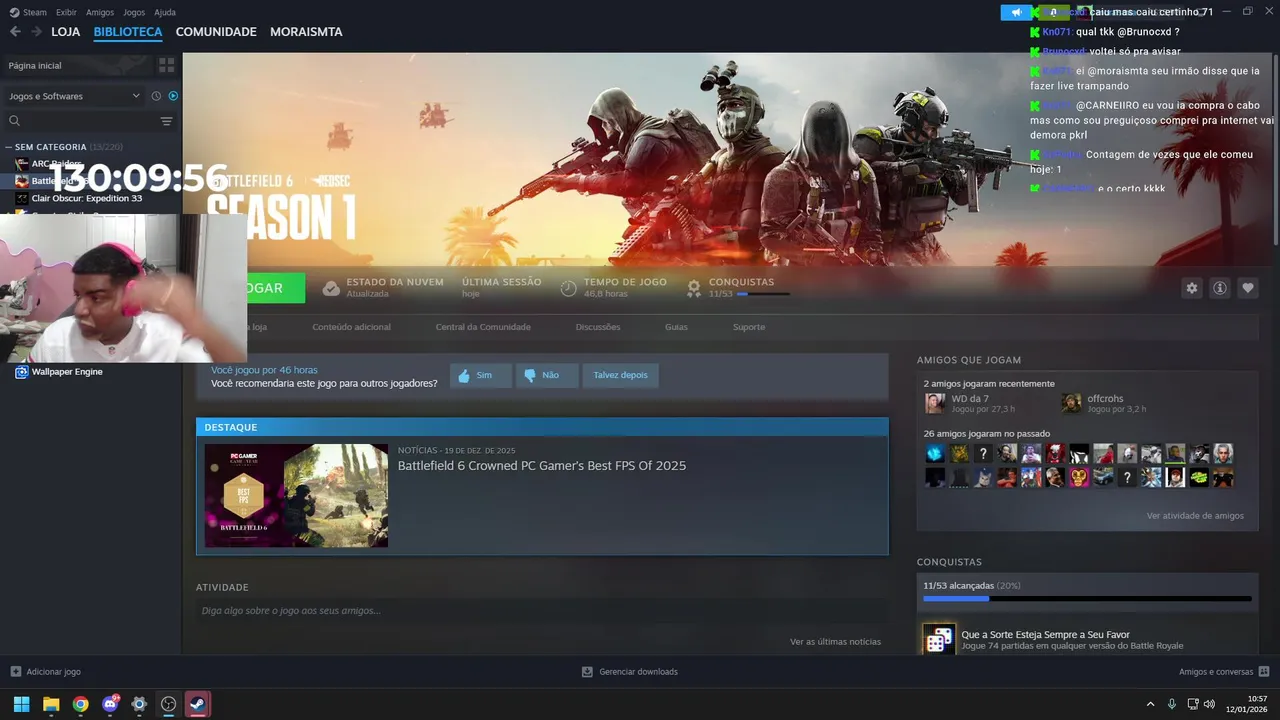The image size is (1280, 720).
Task: Go forward with the right arrow
Action: pyautogui.click(x=36, y=32)
